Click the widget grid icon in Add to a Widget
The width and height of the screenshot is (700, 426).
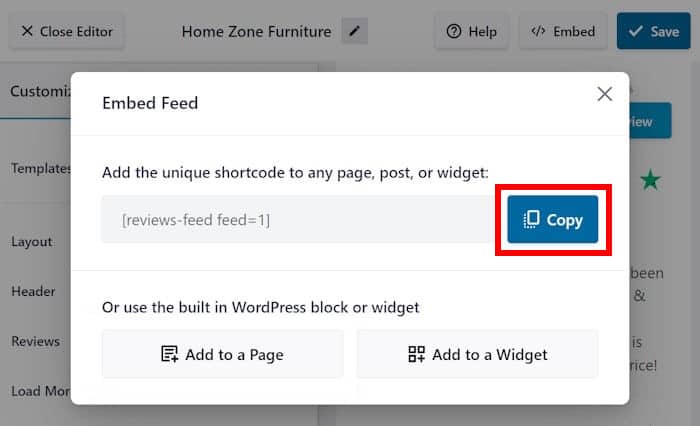pyautogui.click(x=417, y=354)
